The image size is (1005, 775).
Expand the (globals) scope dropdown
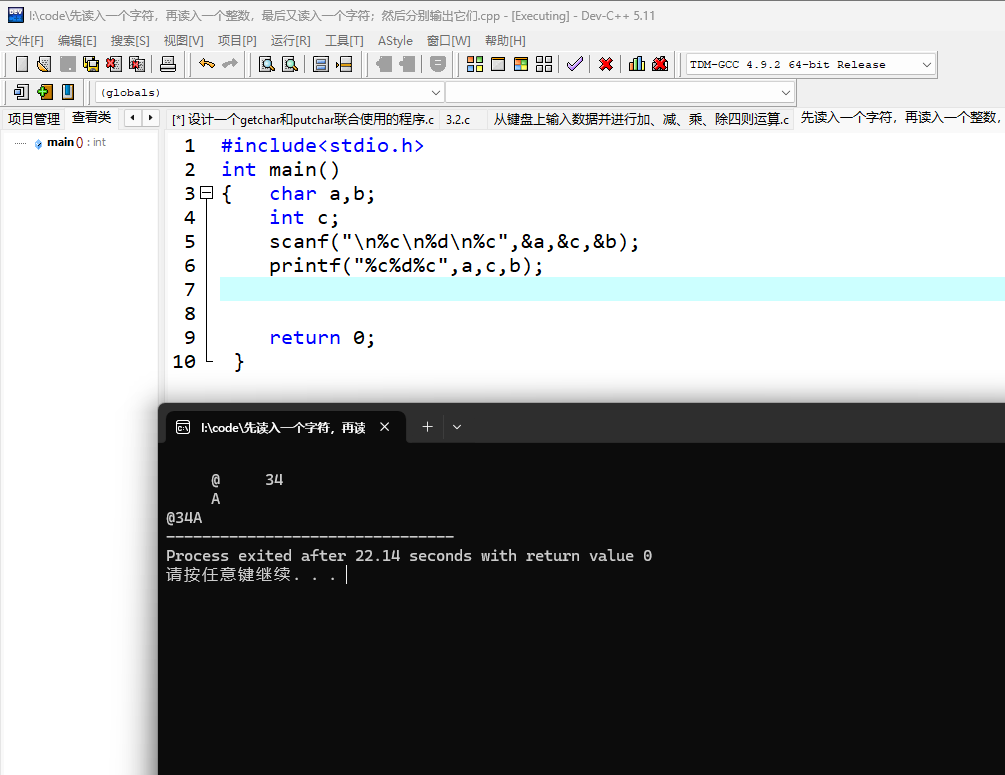coord(436,92)
